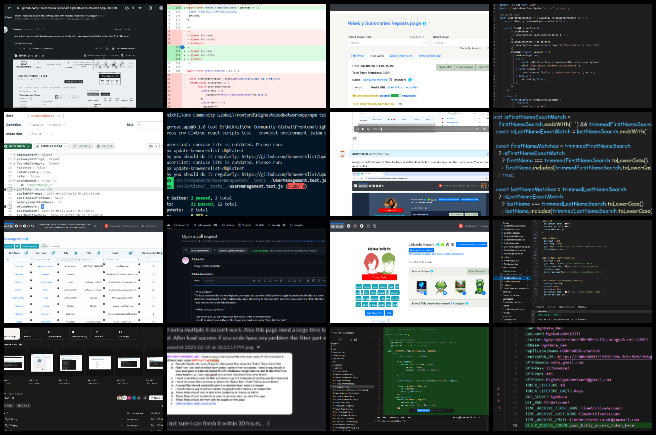Open the red and green code diff thumbnail
Image resolution: width=656 pixels, height=435 pixels.
[x=246, y=56]
